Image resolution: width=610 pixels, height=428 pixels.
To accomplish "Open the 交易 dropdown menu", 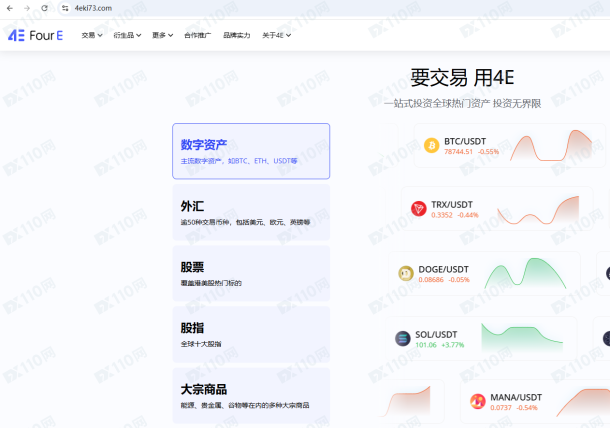I will tap(92, 35).
